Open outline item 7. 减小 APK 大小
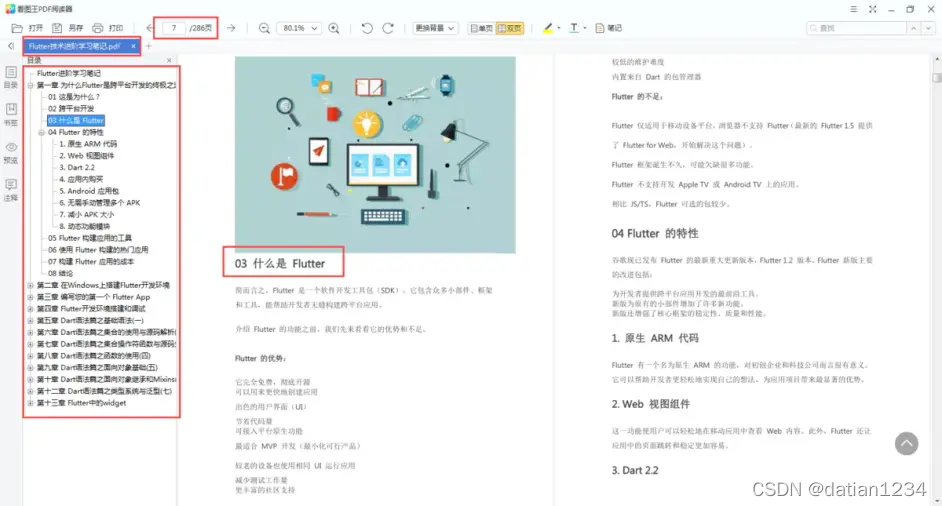942x506 pixels. click(87, 215)
